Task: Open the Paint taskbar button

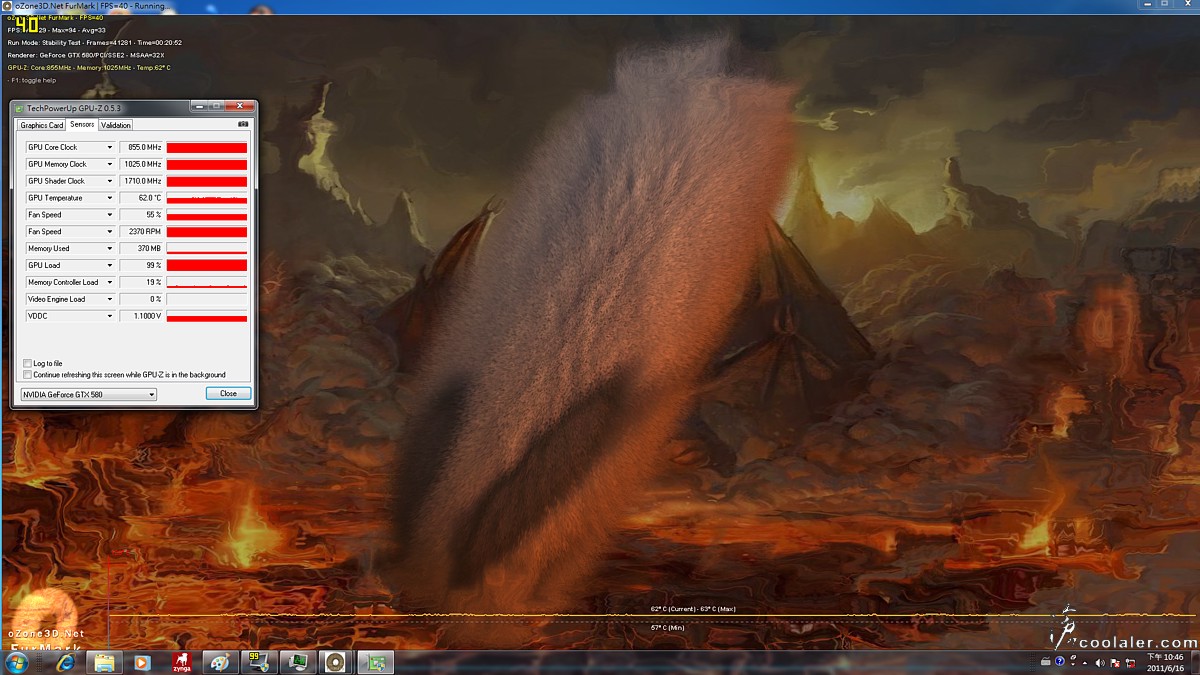Action: coord(219,662)
